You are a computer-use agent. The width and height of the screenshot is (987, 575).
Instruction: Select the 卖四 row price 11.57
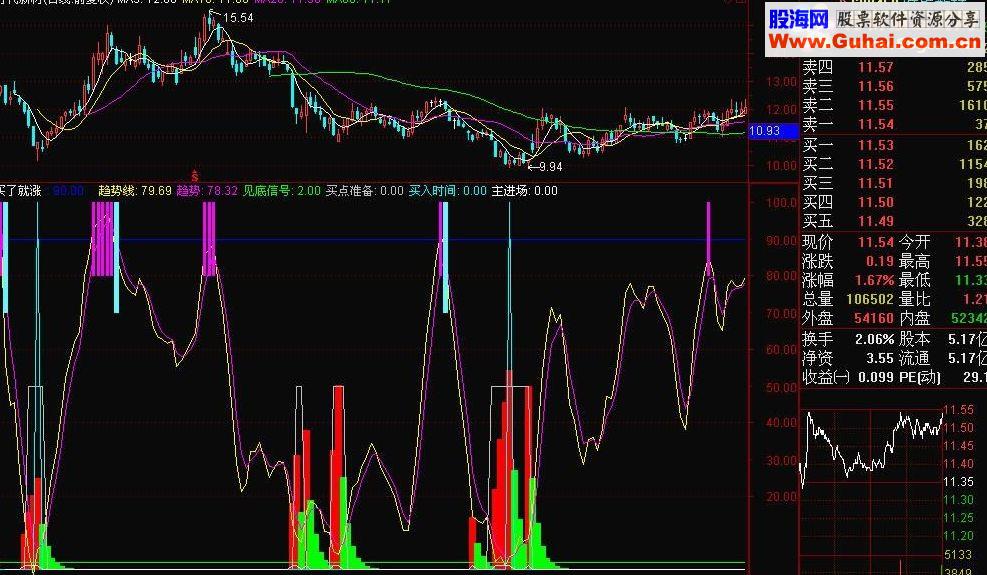[876, 67]
